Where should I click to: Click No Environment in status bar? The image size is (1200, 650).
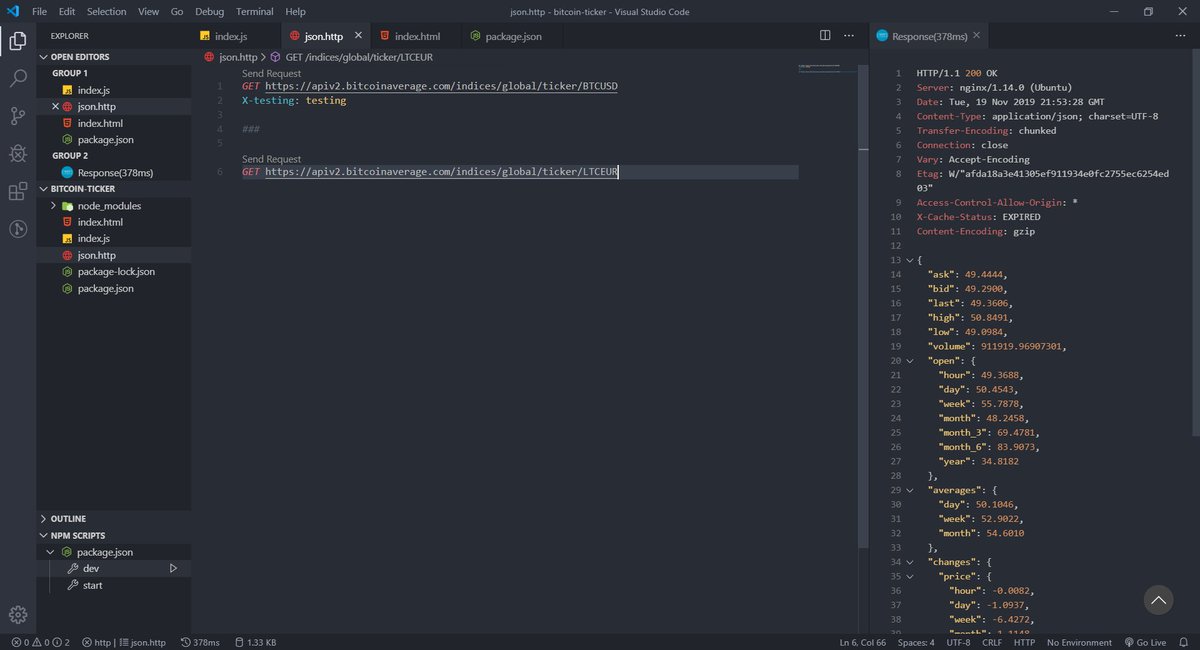click(x=1079, y=642)
